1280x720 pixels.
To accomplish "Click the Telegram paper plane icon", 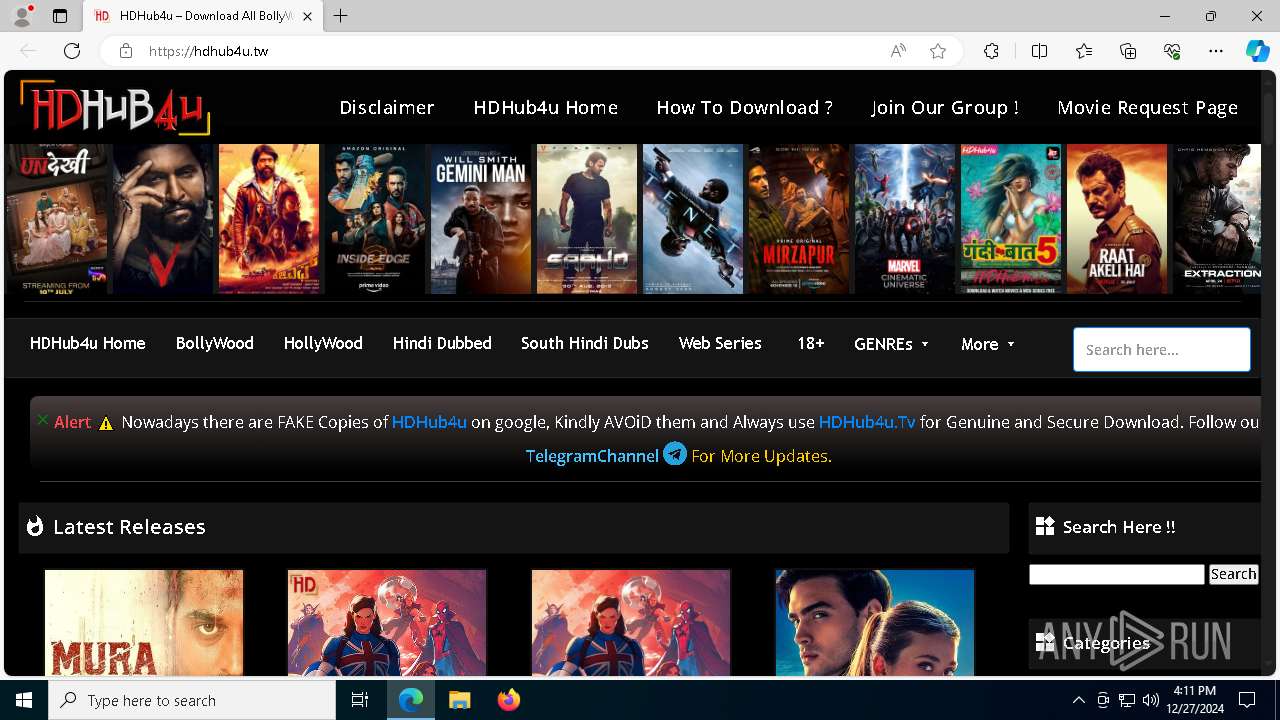I will click(675, 454).
